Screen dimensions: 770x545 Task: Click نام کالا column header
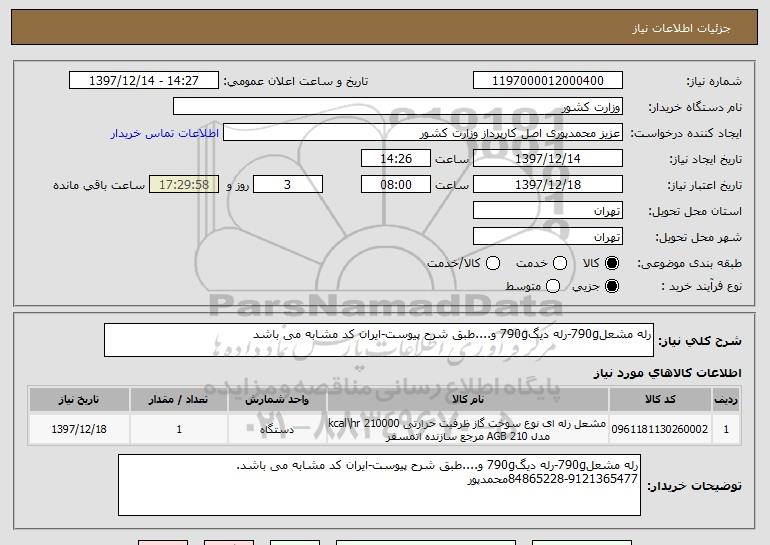coord(468,400)
